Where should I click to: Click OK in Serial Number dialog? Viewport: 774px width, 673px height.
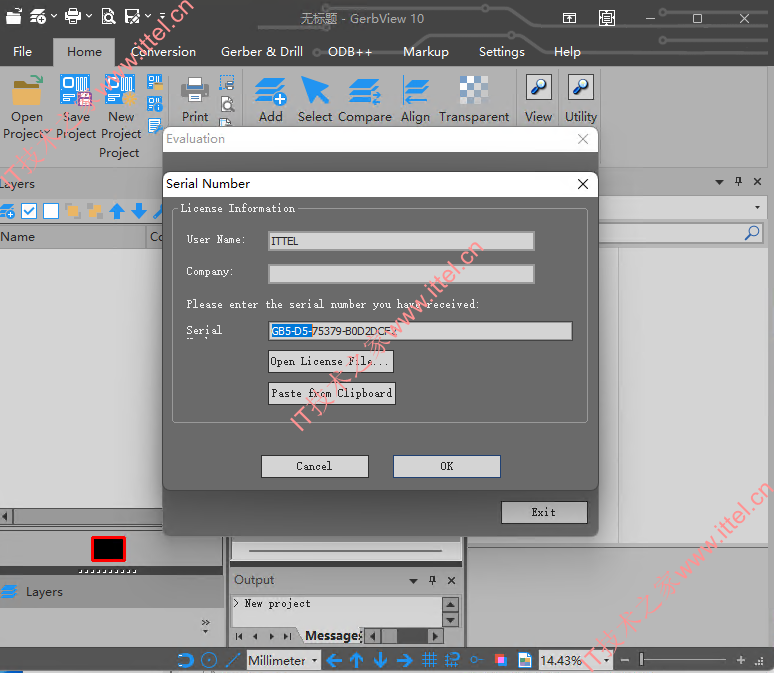click(x=447, y=466)
